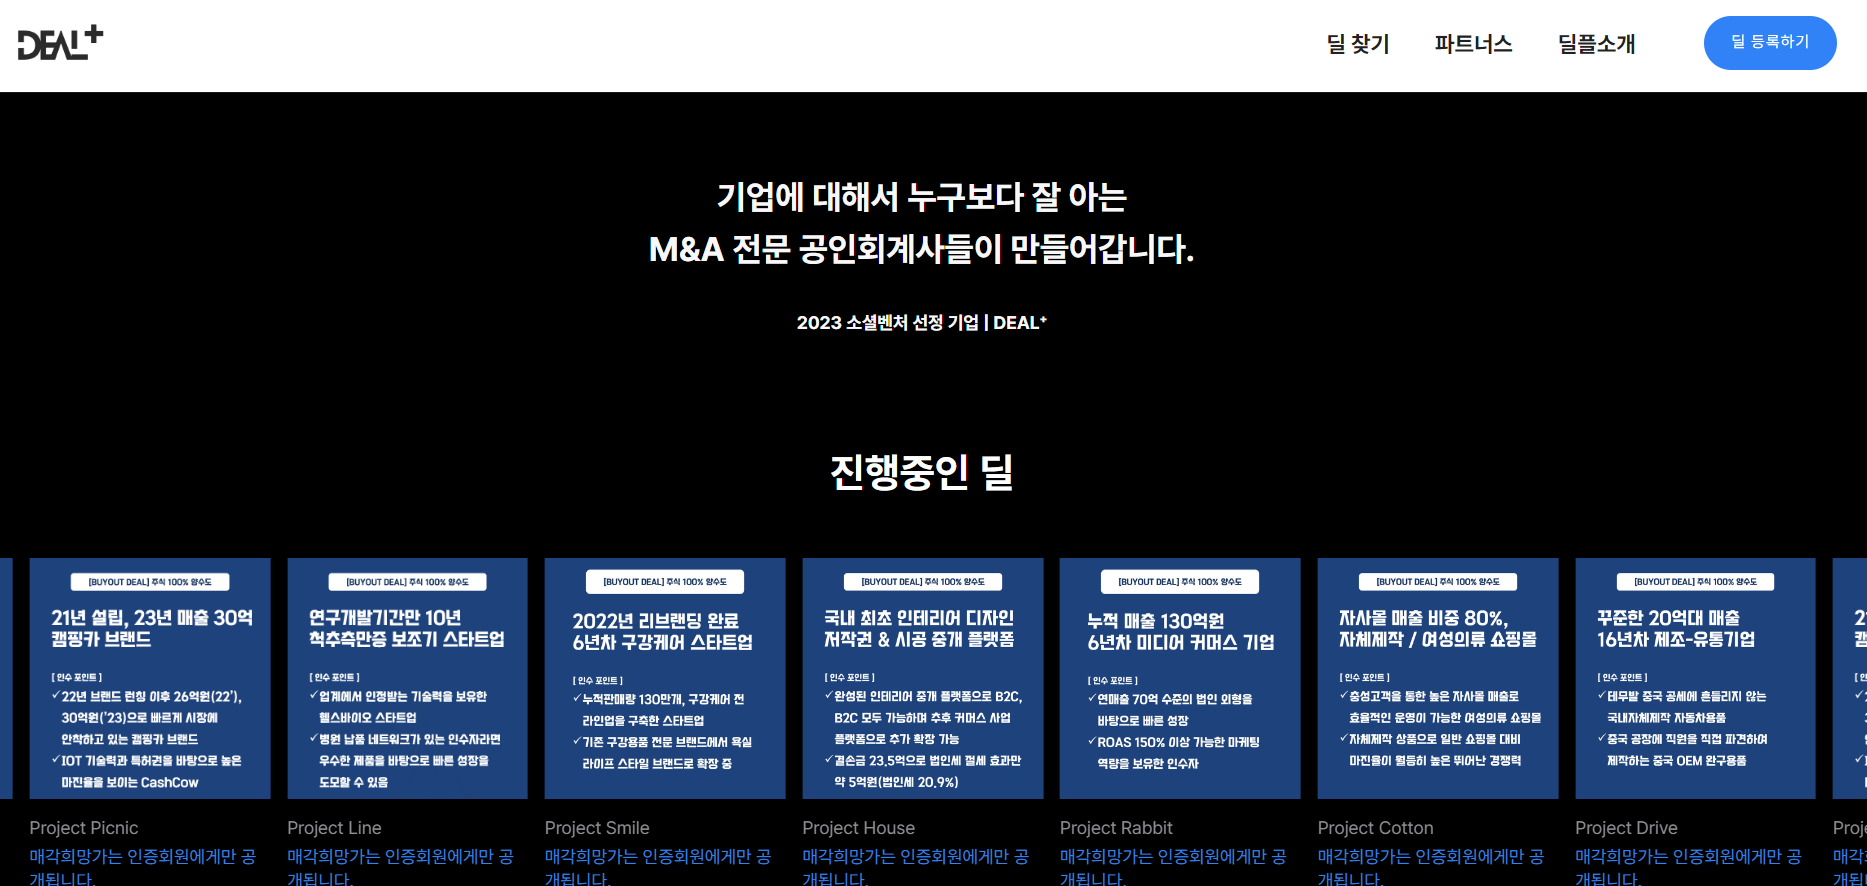Click the 매각희망가 text under Project Rabbit
Screen dimensions: 1867x886
tap(1173, 867)
